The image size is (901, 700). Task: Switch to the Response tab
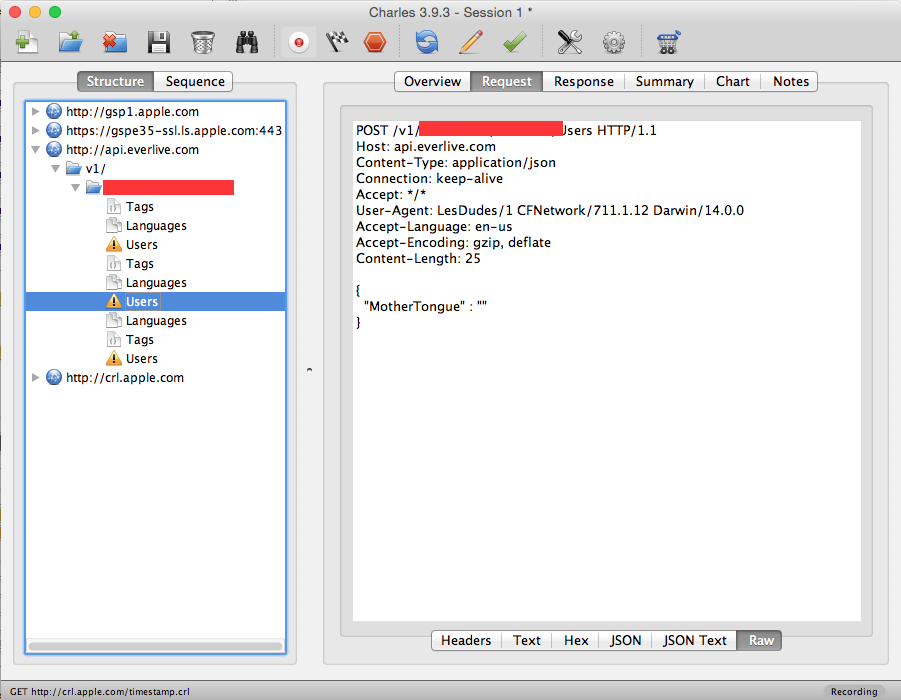tap(583, 82)
